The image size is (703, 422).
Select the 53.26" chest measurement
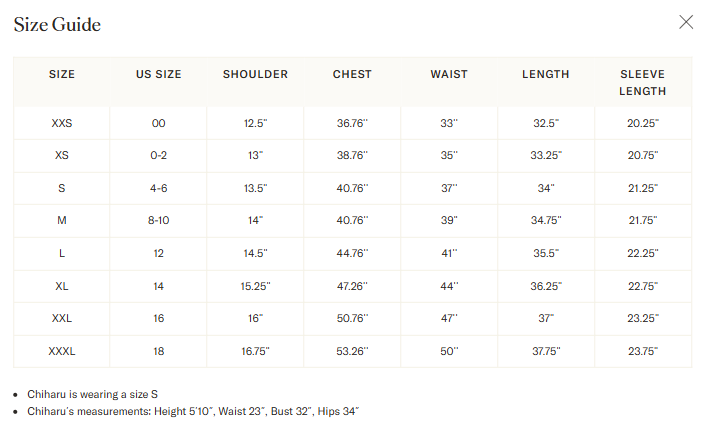pyautogui.click(x=352, y=351)
